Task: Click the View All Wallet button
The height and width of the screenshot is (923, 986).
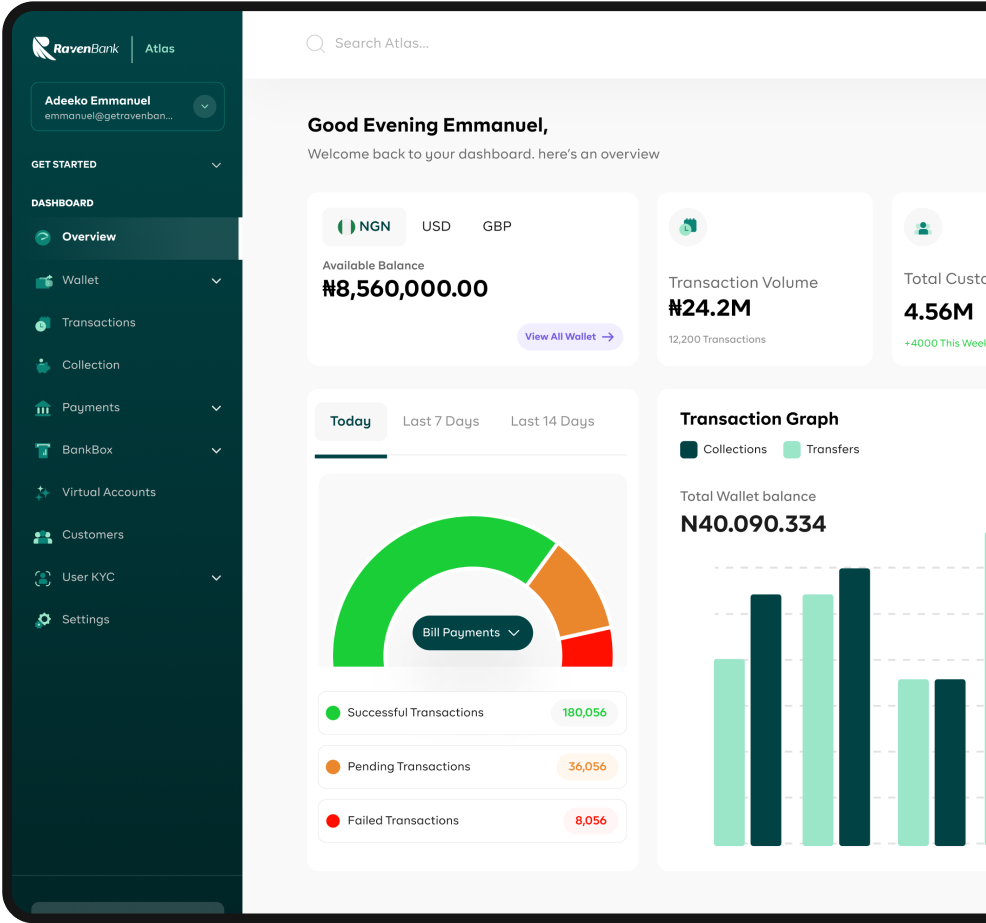Action: pyautogui.click(x=570, y=336)
